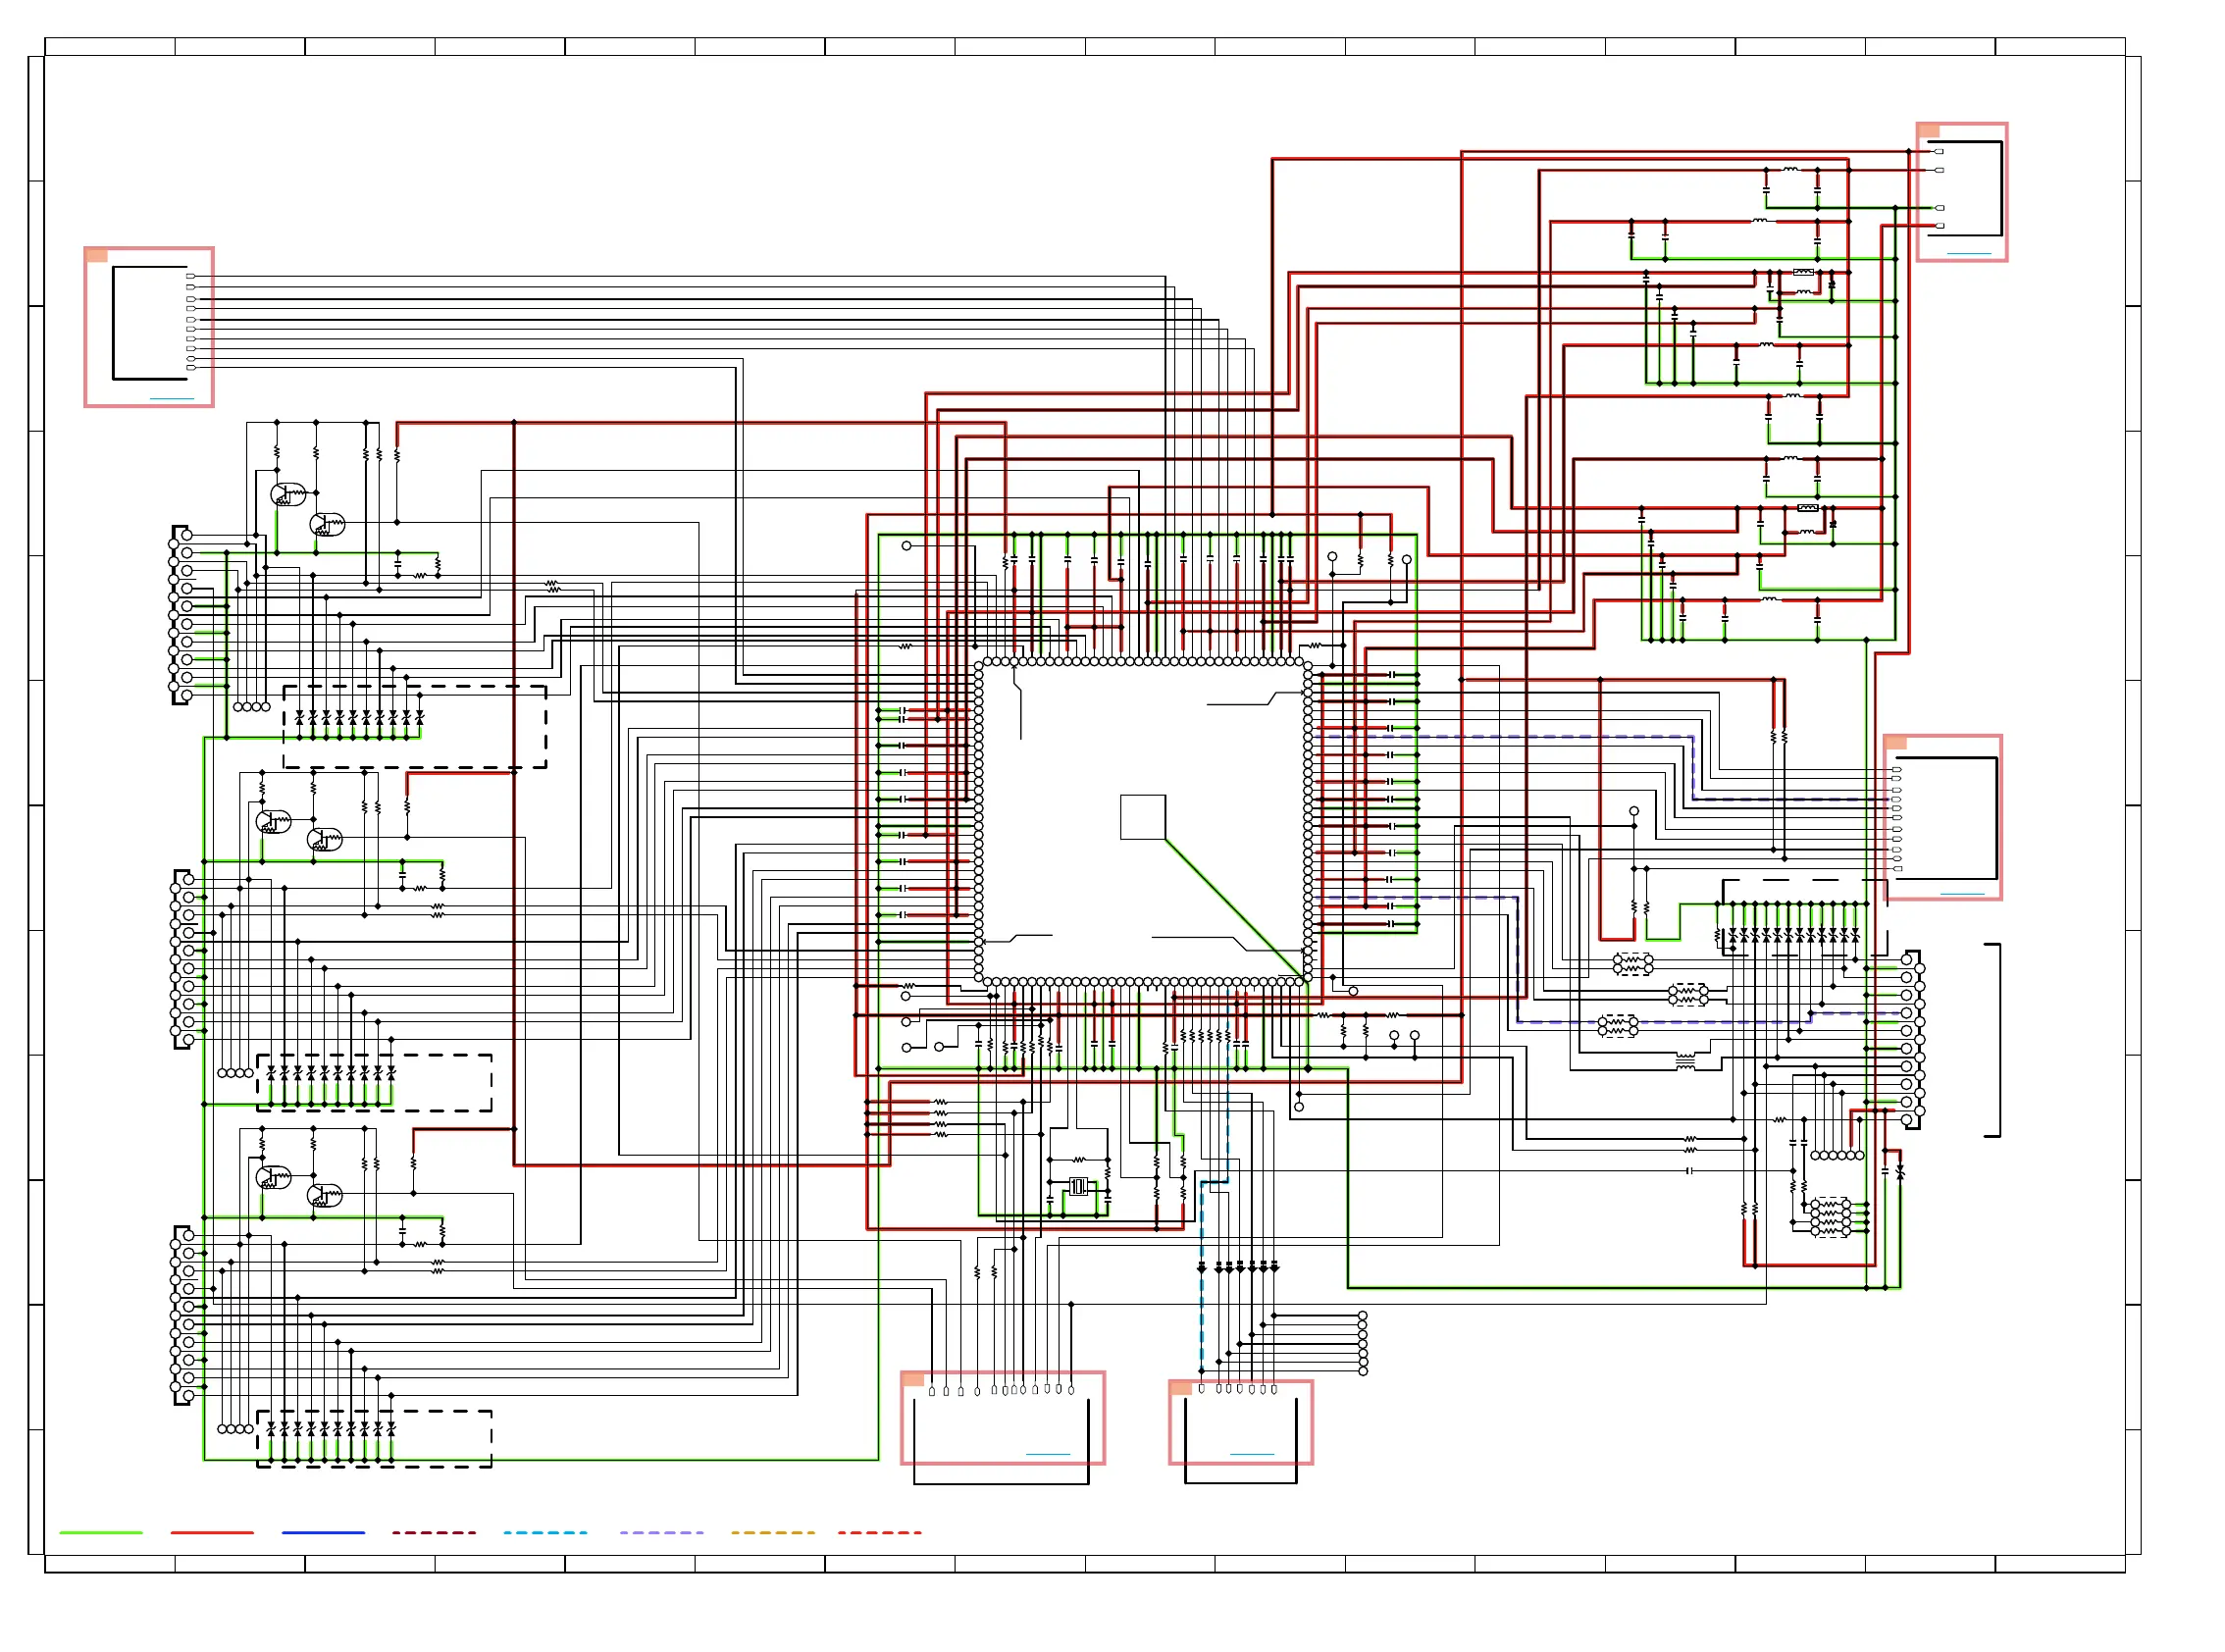2225x1652 pixels.
Task: Click the orange tag on the top-right connector box
Action: pyautogui.click(x=1929, y=130)
